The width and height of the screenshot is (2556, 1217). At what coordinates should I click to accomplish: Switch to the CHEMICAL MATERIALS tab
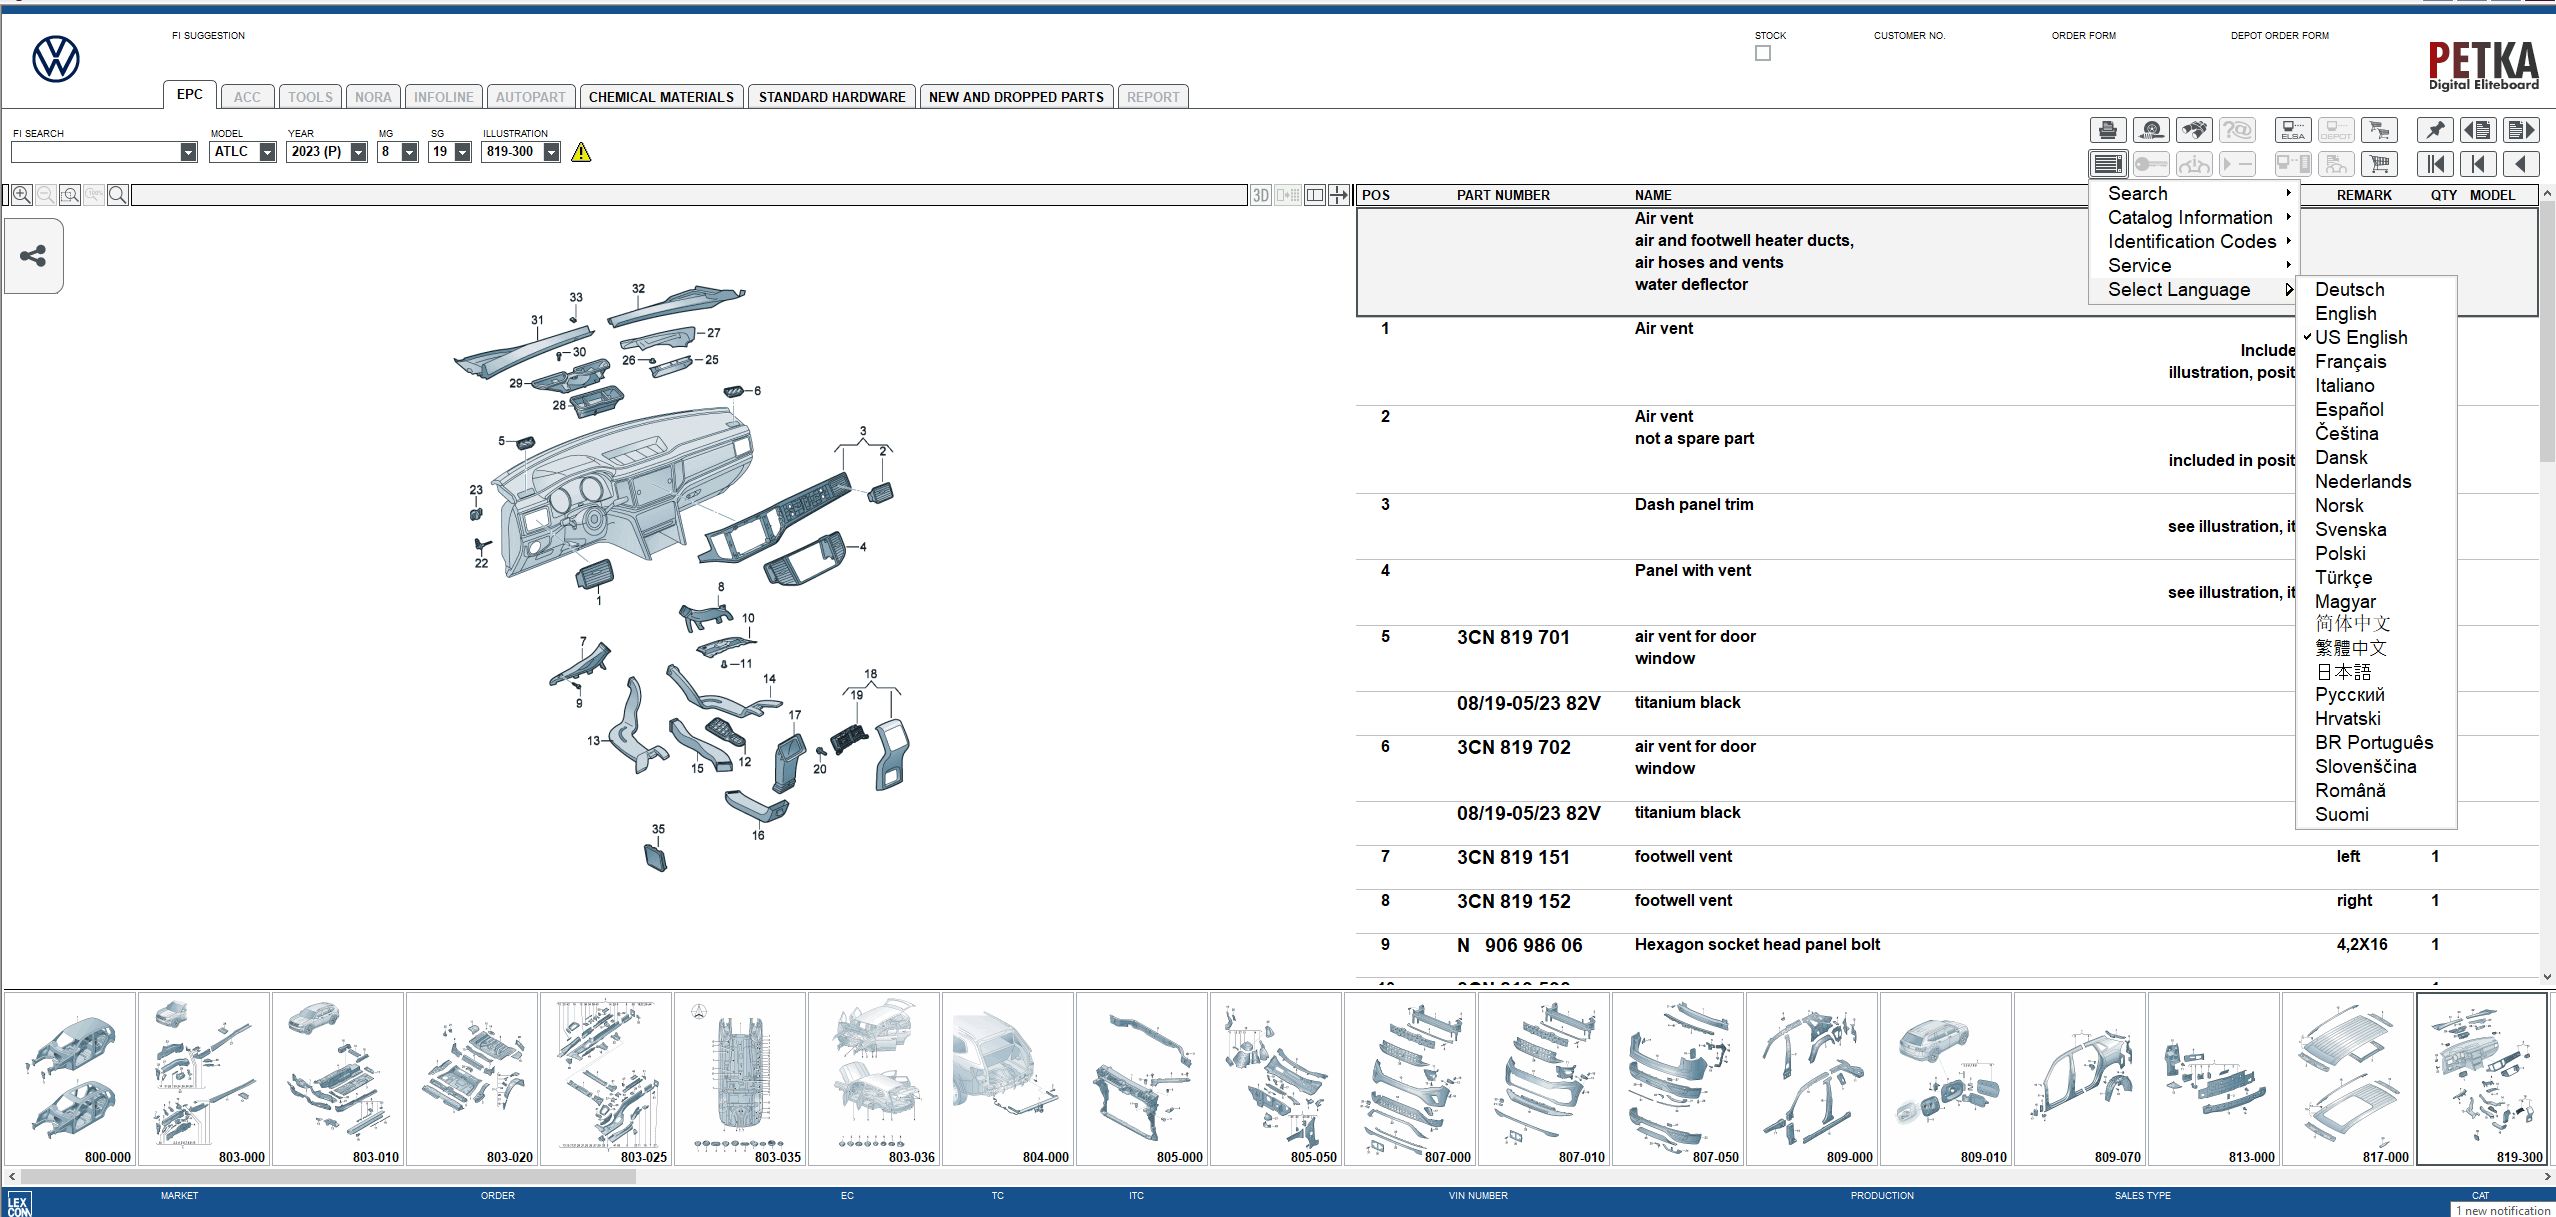[661, 97]
